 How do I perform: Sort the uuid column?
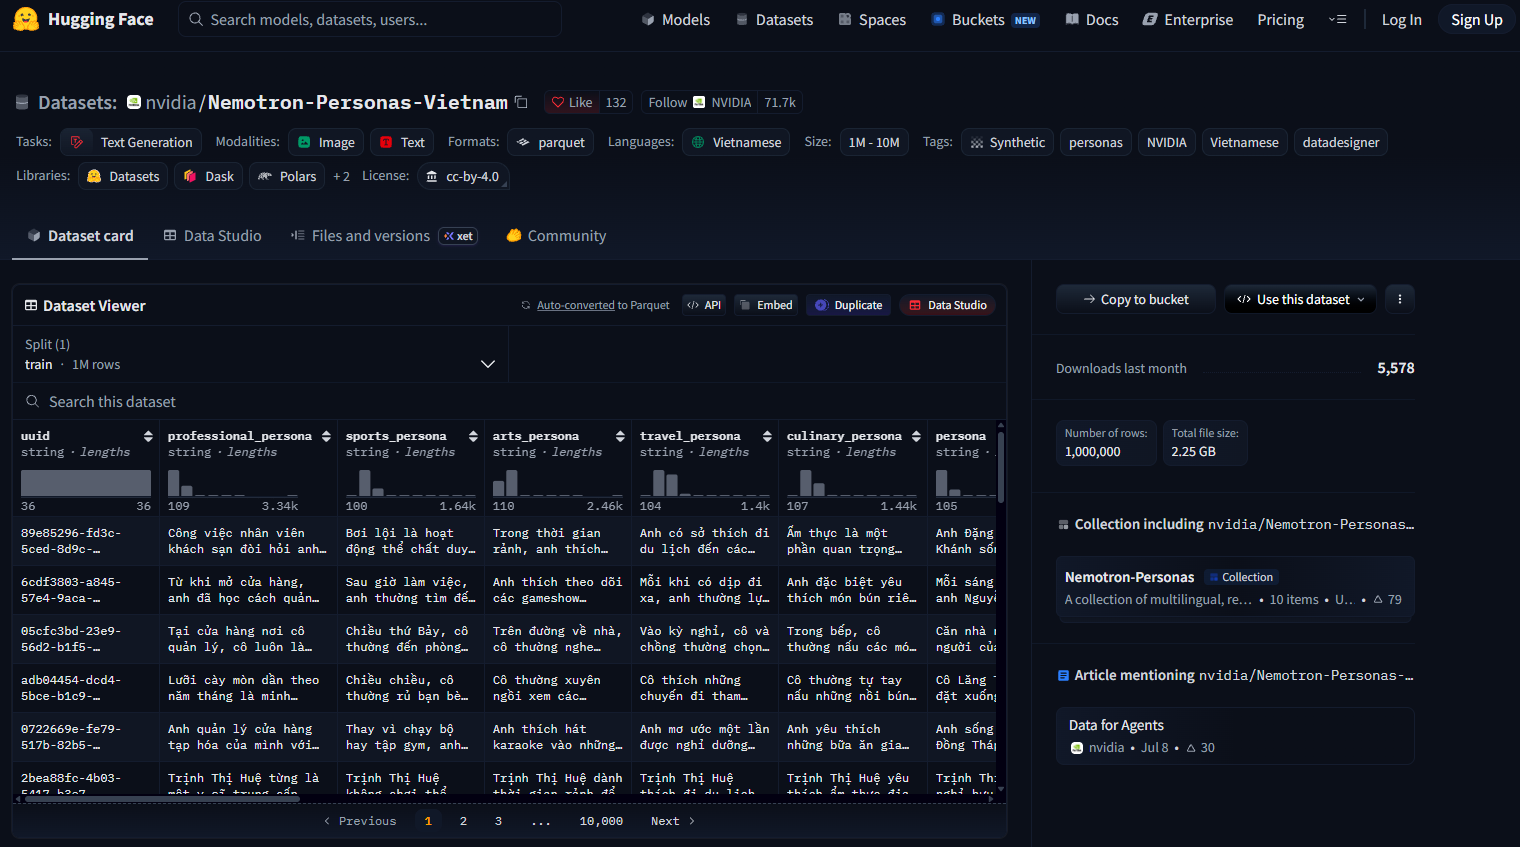point(148,436)
